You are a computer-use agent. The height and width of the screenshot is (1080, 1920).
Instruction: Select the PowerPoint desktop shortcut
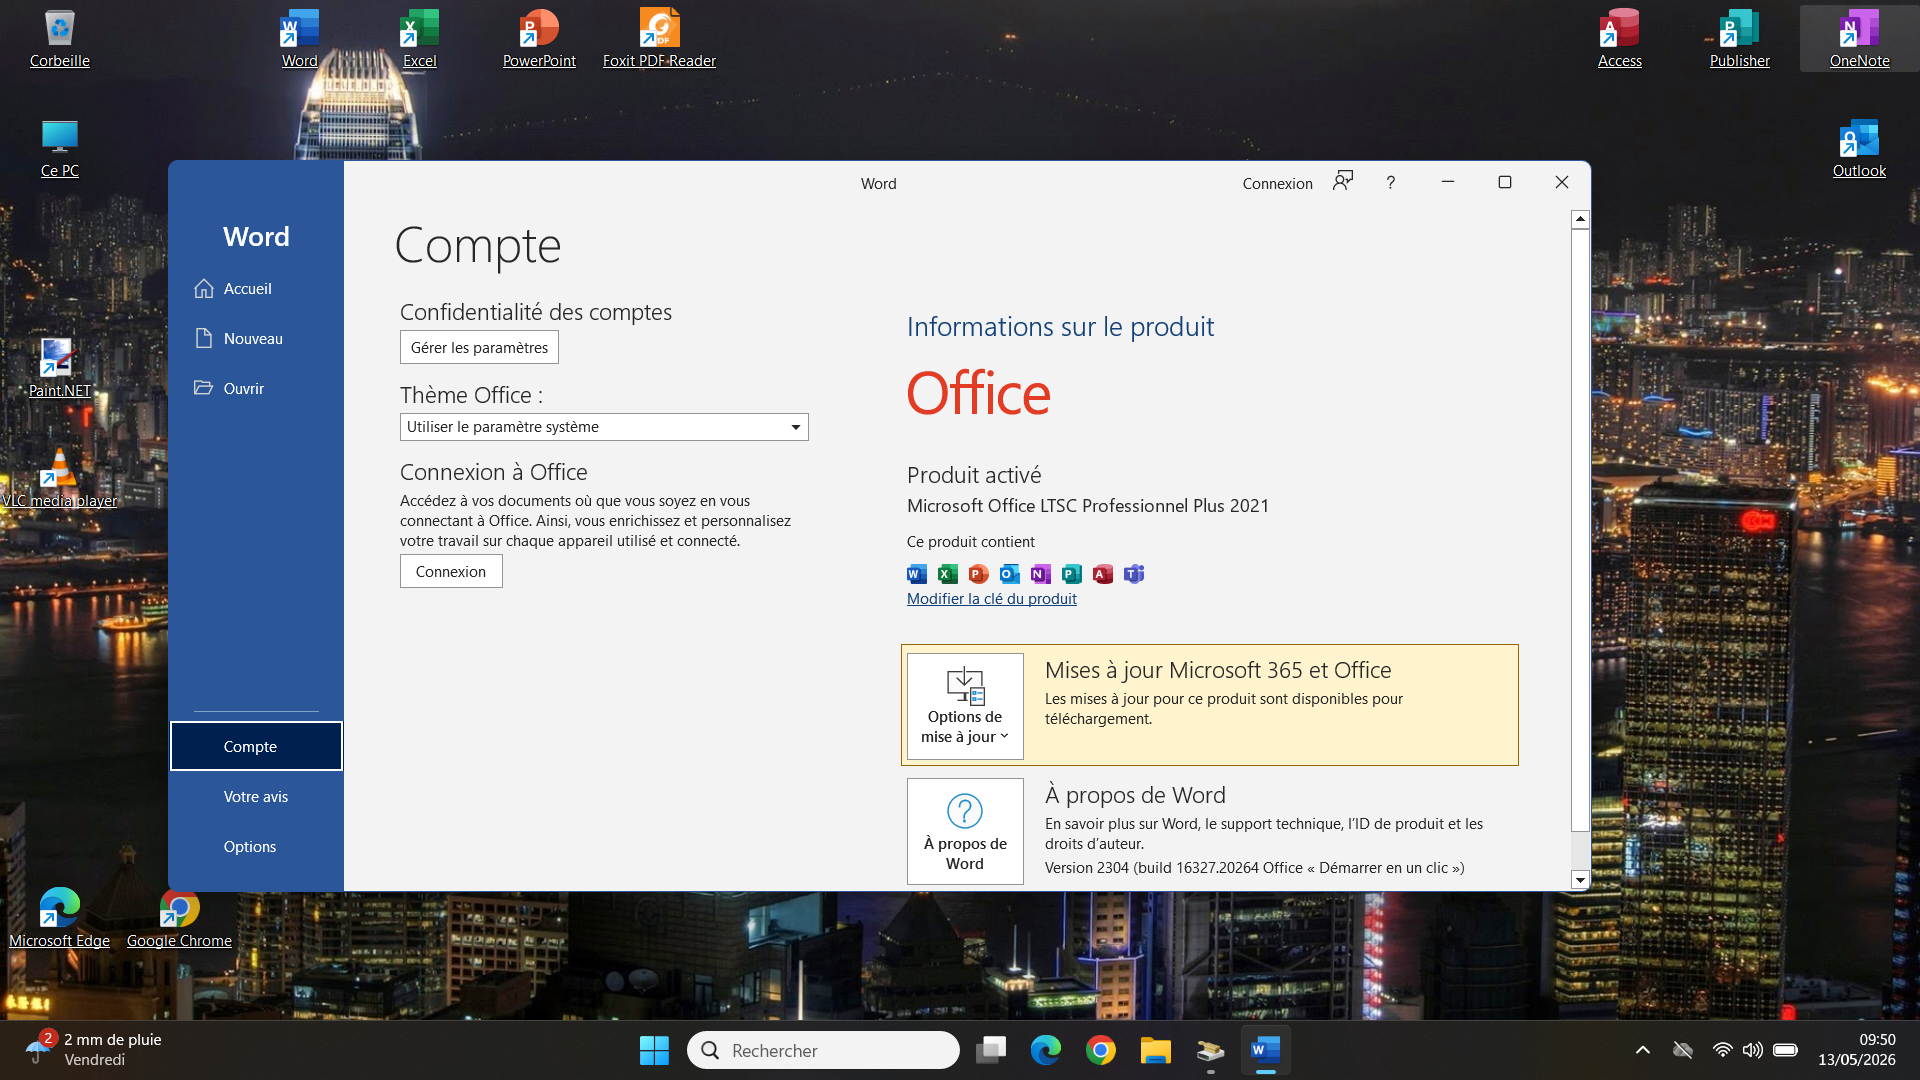[539, 39]
